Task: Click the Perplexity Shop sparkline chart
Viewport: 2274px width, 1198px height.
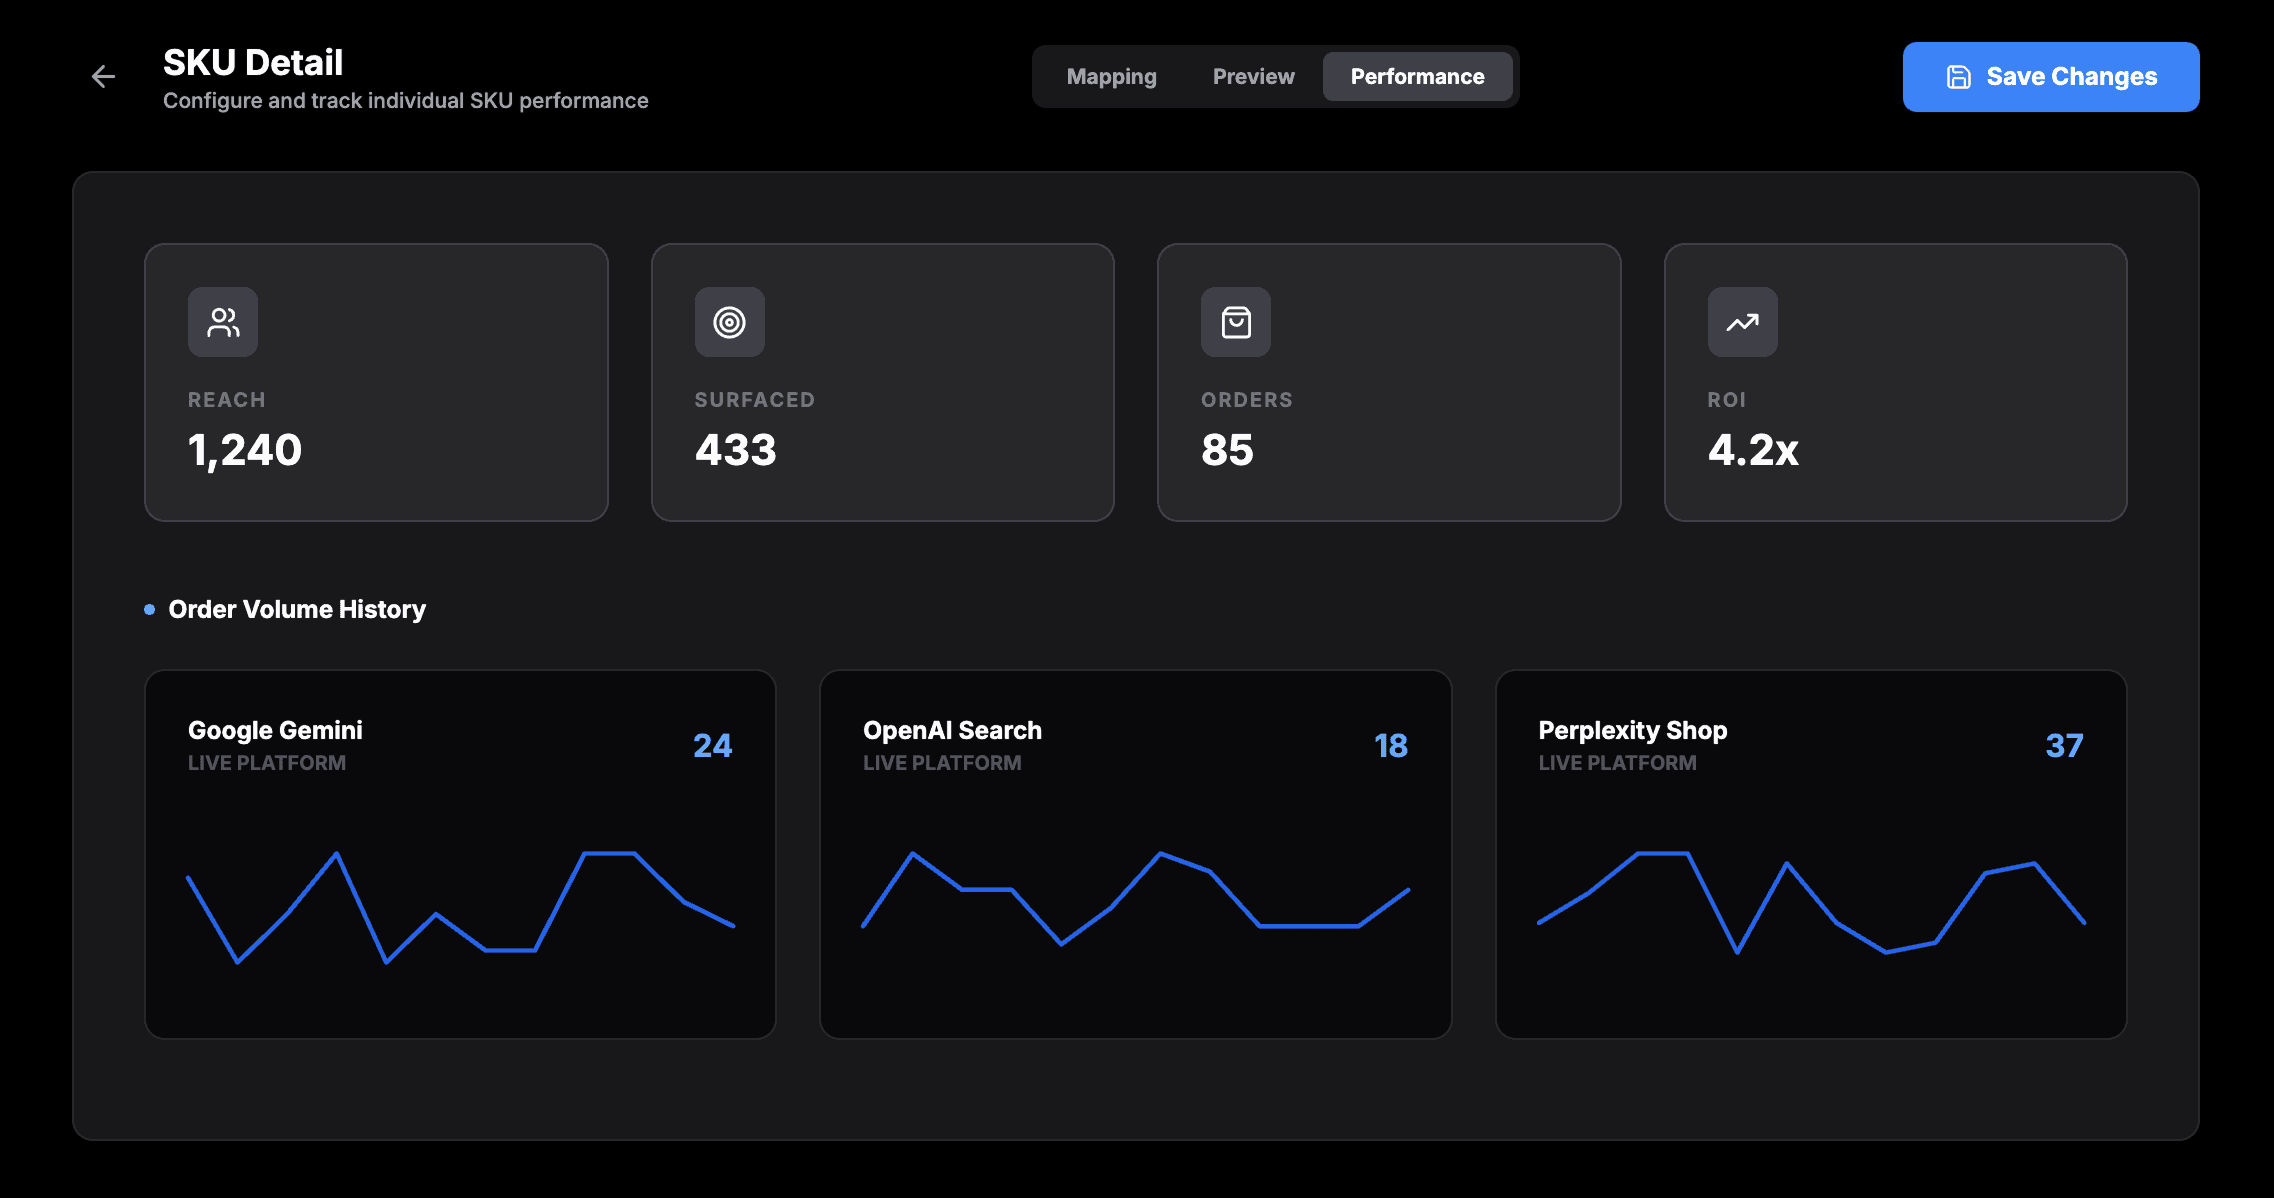Action: click(x=1810, y=903)
